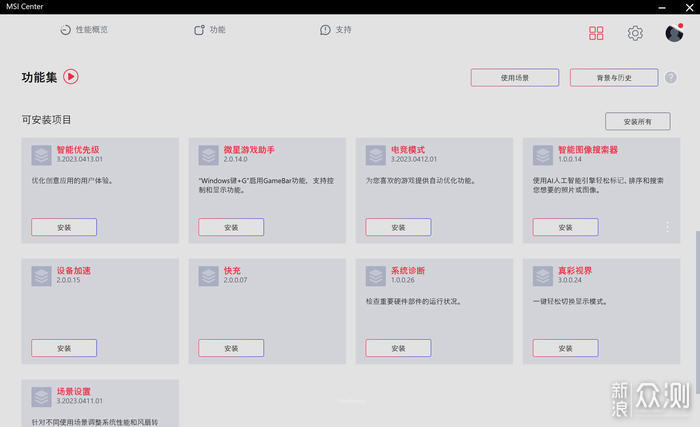Click the 电竞模式 package icon
The width and height of the screenshot is (700, 427).
[376, 155]
